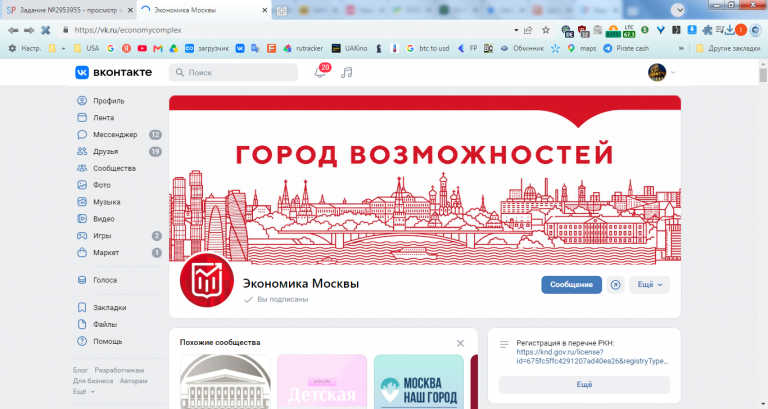Open the knd.gov.ru license link
The height and width of the screenshot is (409, 768).
592,357
